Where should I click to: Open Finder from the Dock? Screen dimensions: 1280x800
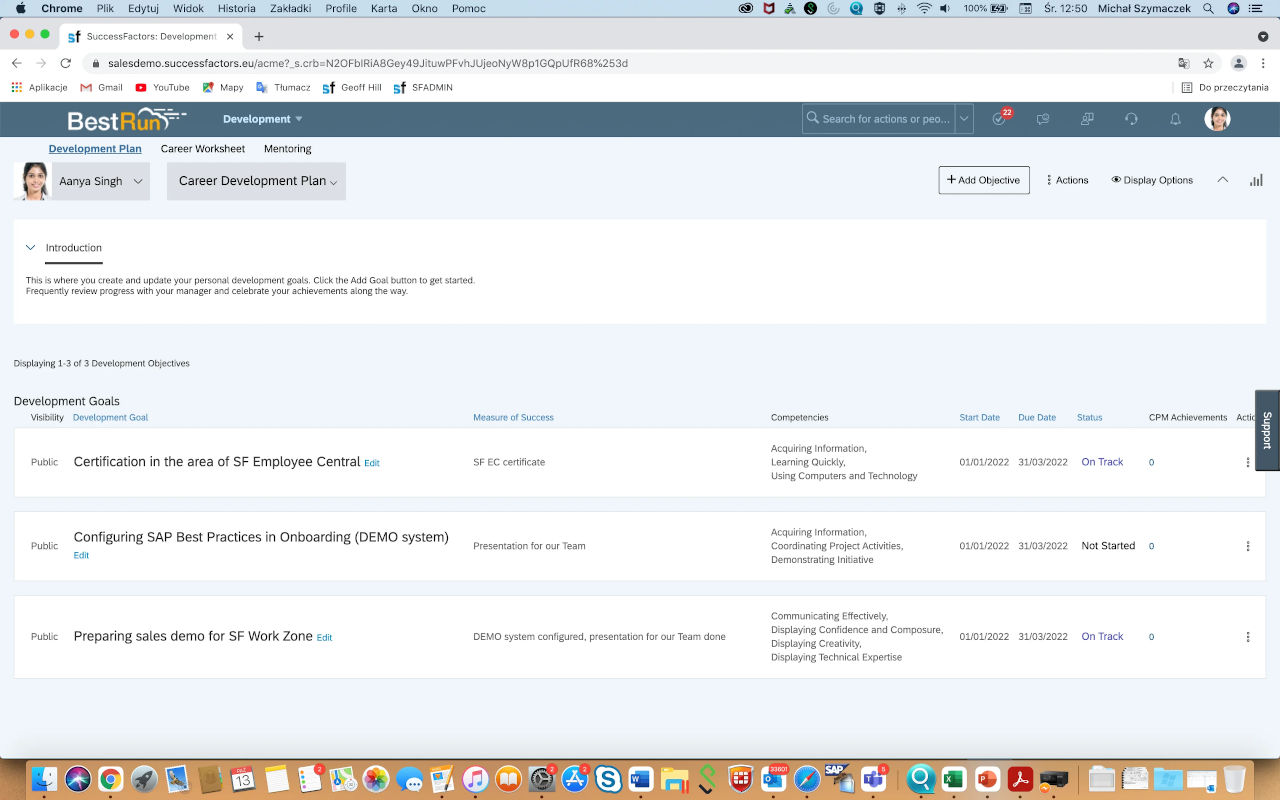(x=44, y=779)
